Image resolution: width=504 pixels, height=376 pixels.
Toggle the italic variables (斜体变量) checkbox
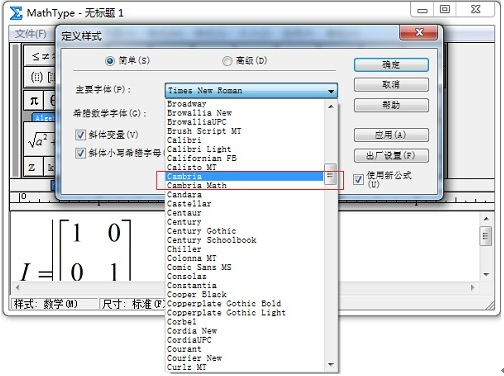click(80, 135)
